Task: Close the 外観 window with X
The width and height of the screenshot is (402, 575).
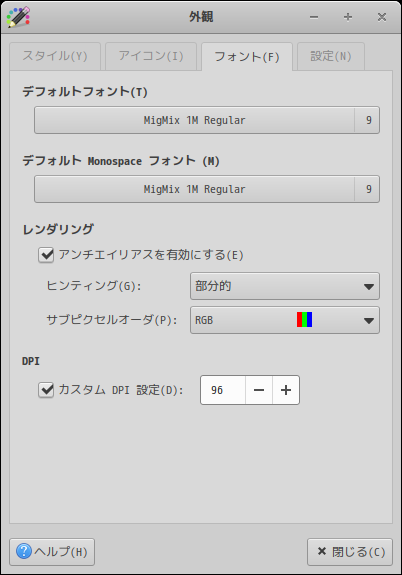Action: pos(382,17)
